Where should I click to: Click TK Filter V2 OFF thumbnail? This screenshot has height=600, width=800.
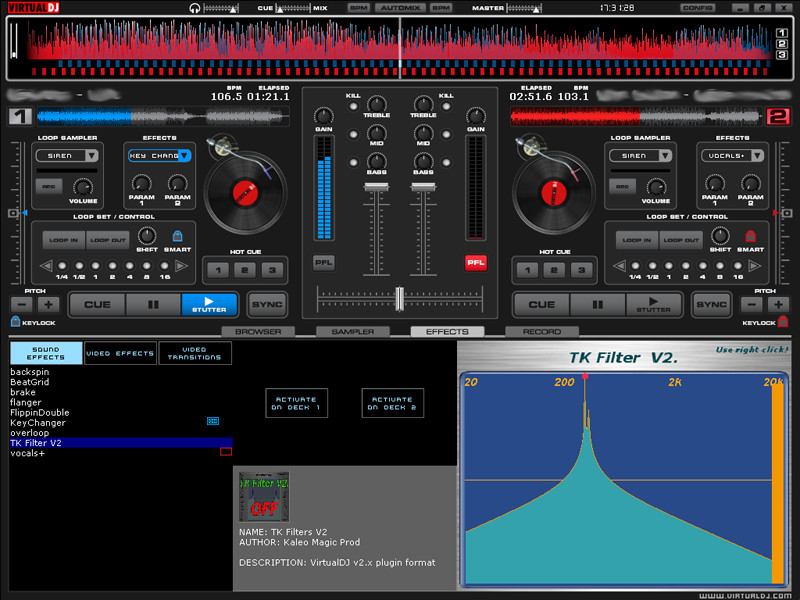point(264,497)
